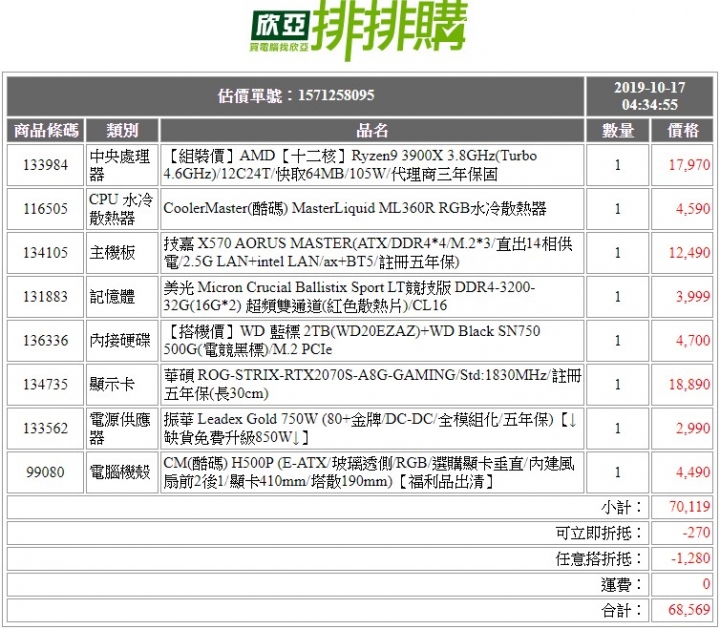The height and width of the screenshot is (629, 720).
Task: Click the 顯示卡 category cell
Action: pos(122,384)
